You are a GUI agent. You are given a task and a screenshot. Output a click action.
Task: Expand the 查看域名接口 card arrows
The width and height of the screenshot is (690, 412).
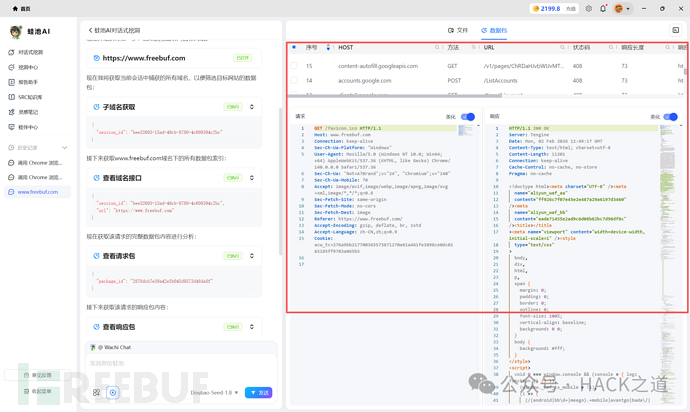(x=252, y=178)
